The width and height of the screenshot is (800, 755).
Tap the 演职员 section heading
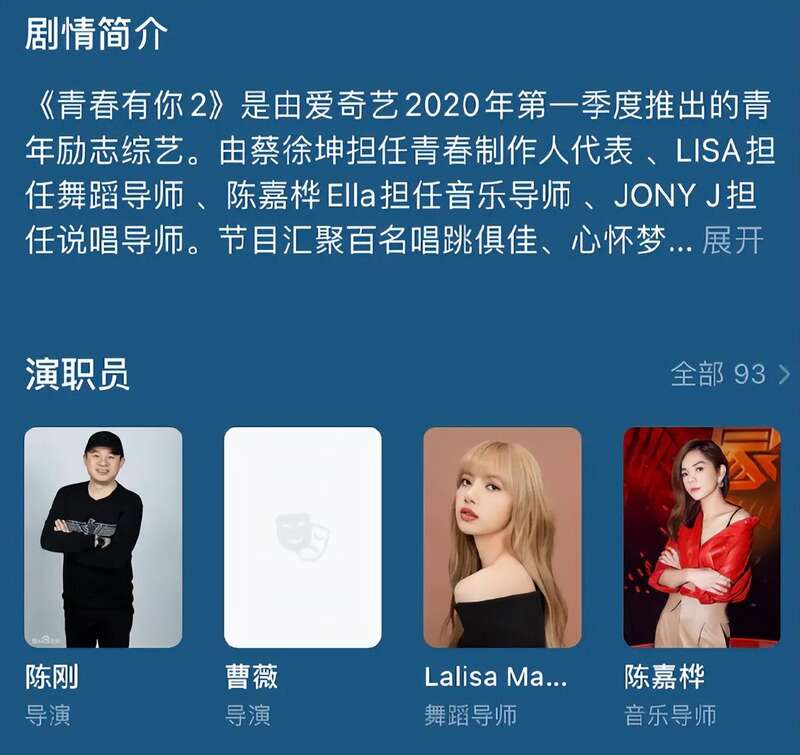point(77,374)
